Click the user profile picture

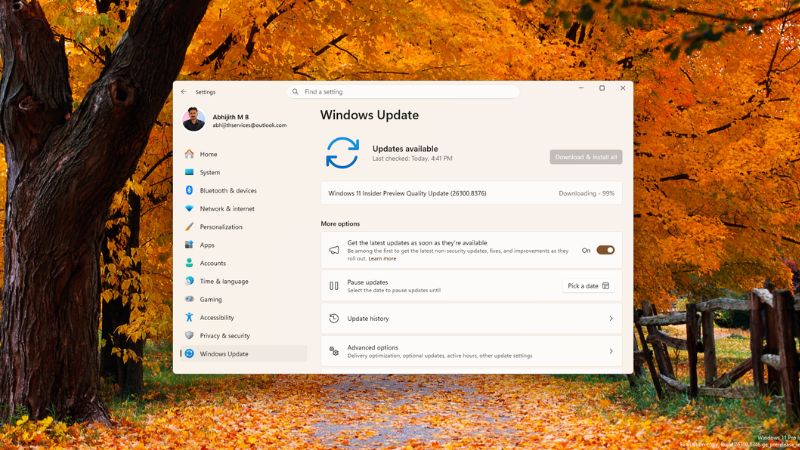pos(194,119)
